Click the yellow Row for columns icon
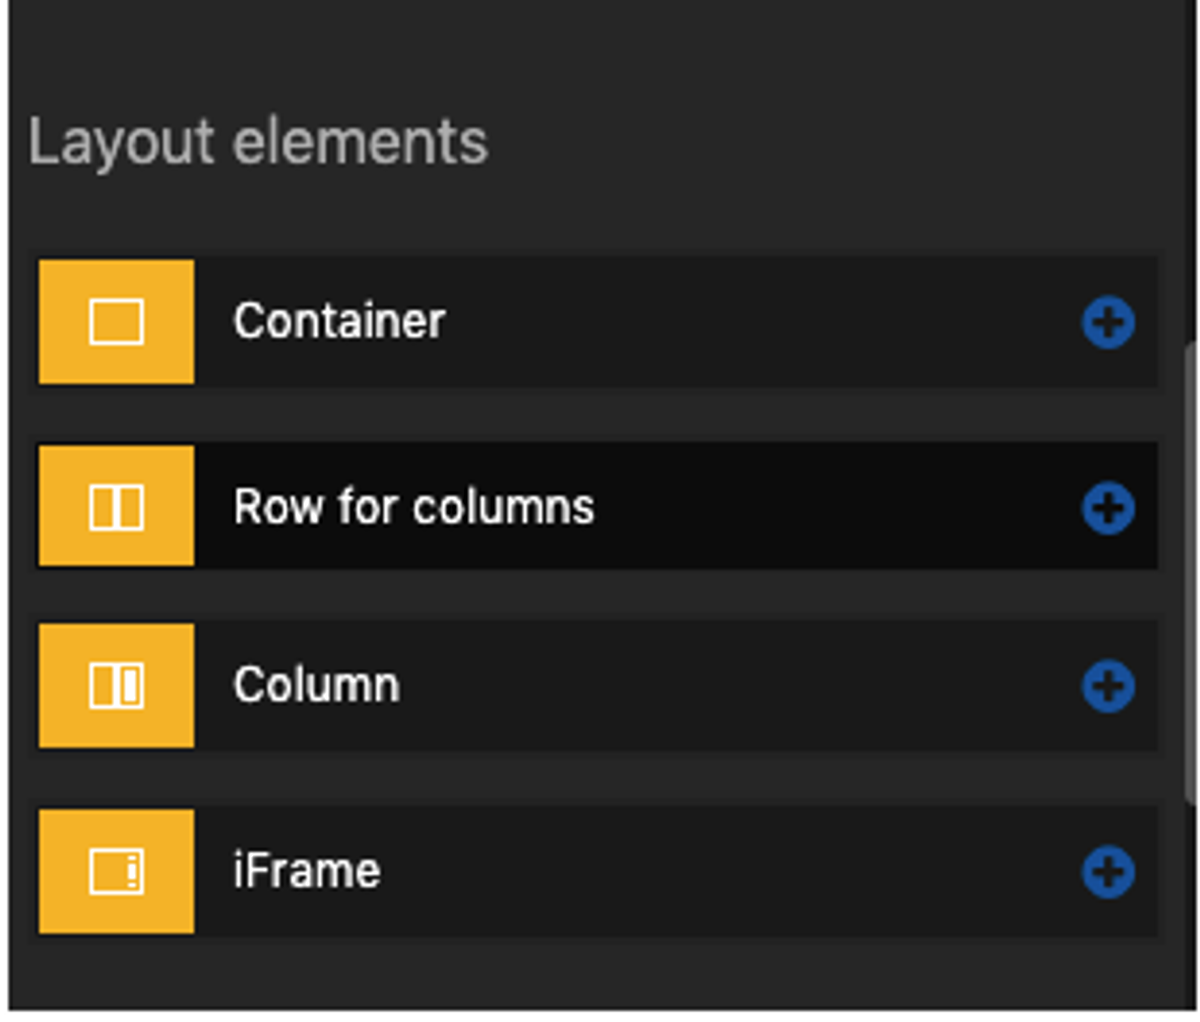1200x1022 pixels. (x=116, y=507)
